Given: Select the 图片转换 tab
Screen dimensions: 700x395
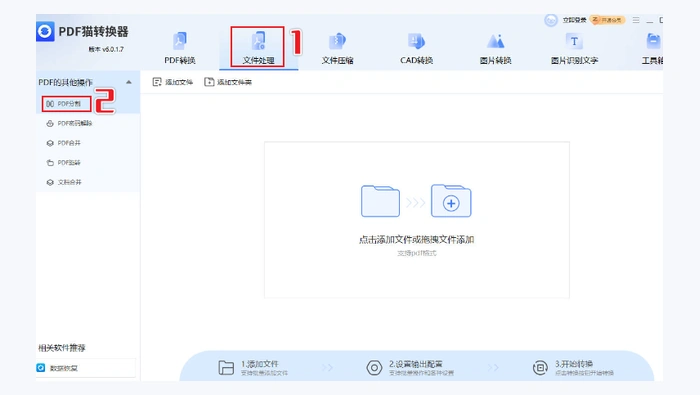Looking at the screenshot, I should 495,48.
